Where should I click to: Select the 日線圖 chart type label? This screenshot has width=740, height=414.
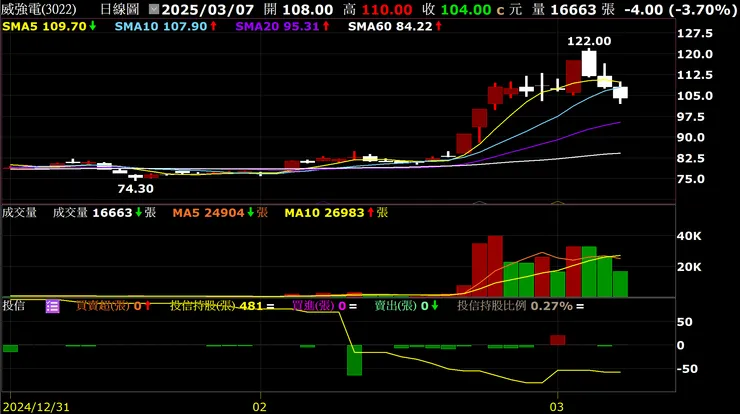click(120, 9)
